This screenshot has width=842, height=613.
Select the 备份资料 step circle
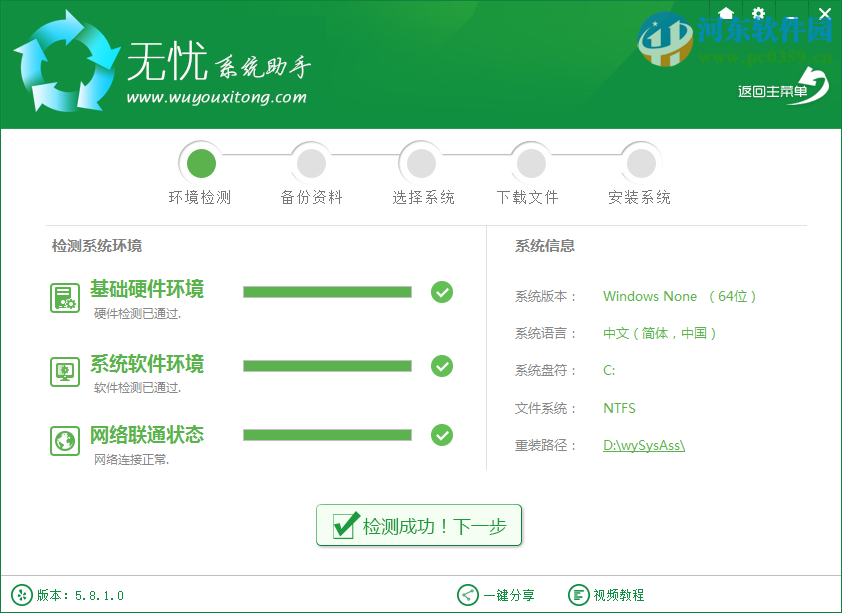coord(311,161)
